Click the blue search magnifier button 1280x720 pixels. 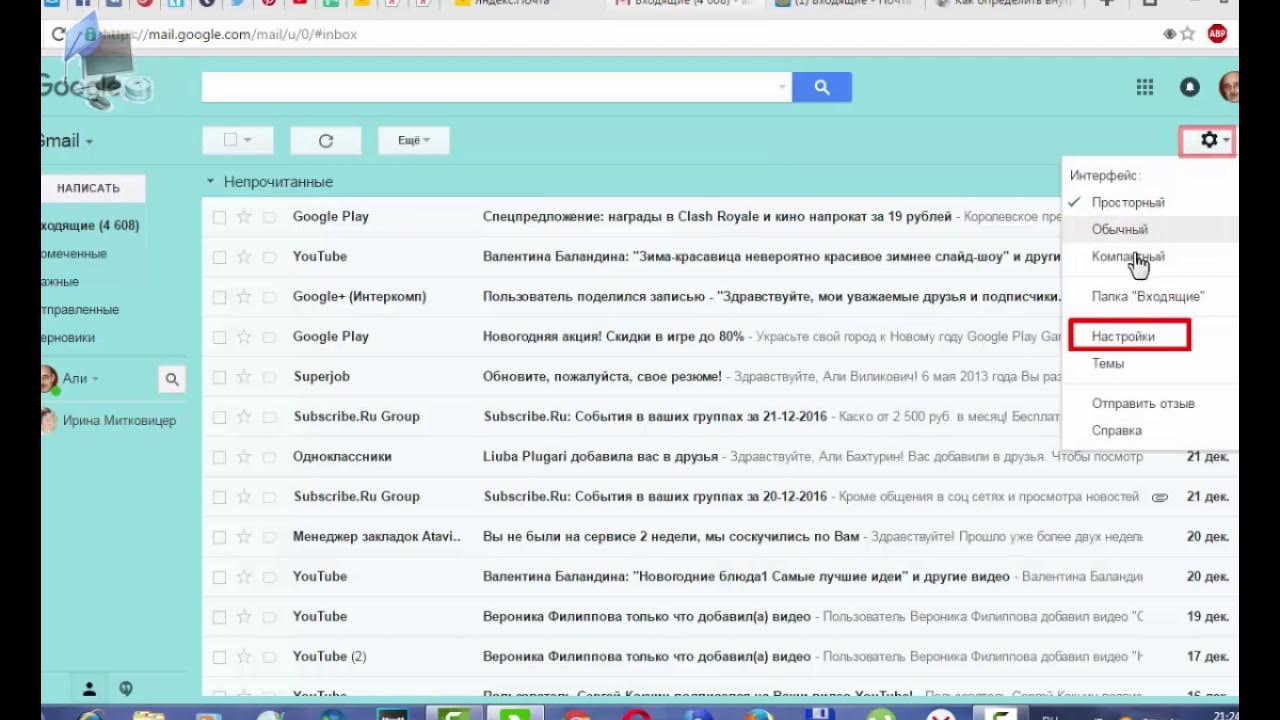[x=822, y=87]
